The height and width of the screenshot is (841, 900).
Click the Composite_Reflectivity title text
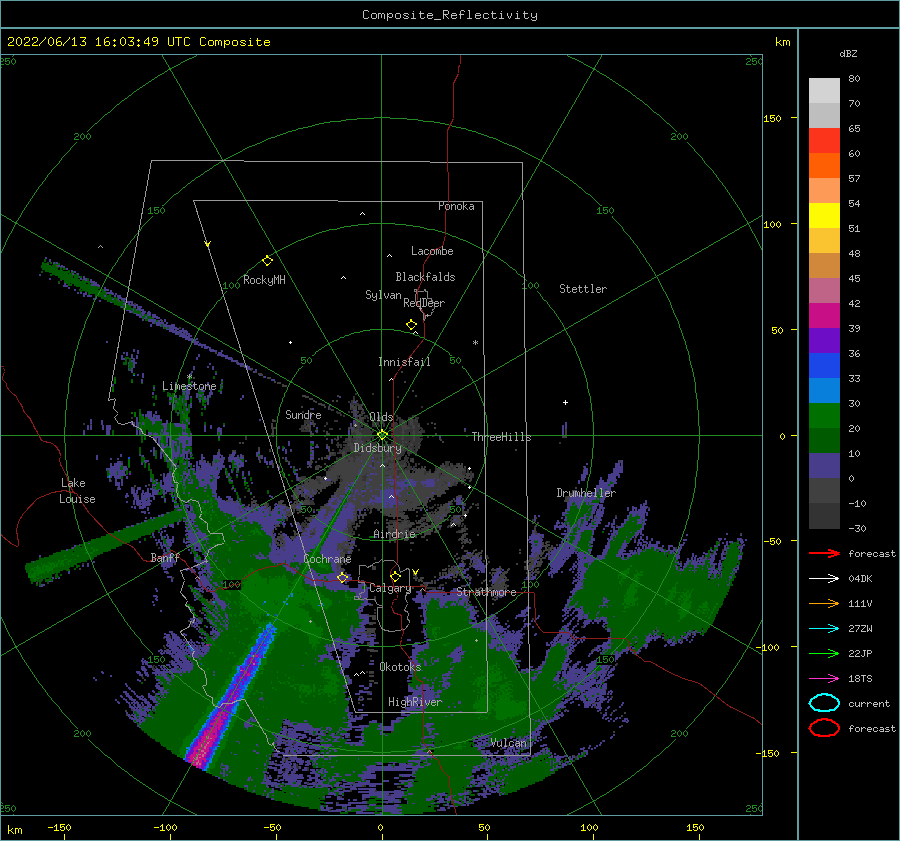[450, 15]
